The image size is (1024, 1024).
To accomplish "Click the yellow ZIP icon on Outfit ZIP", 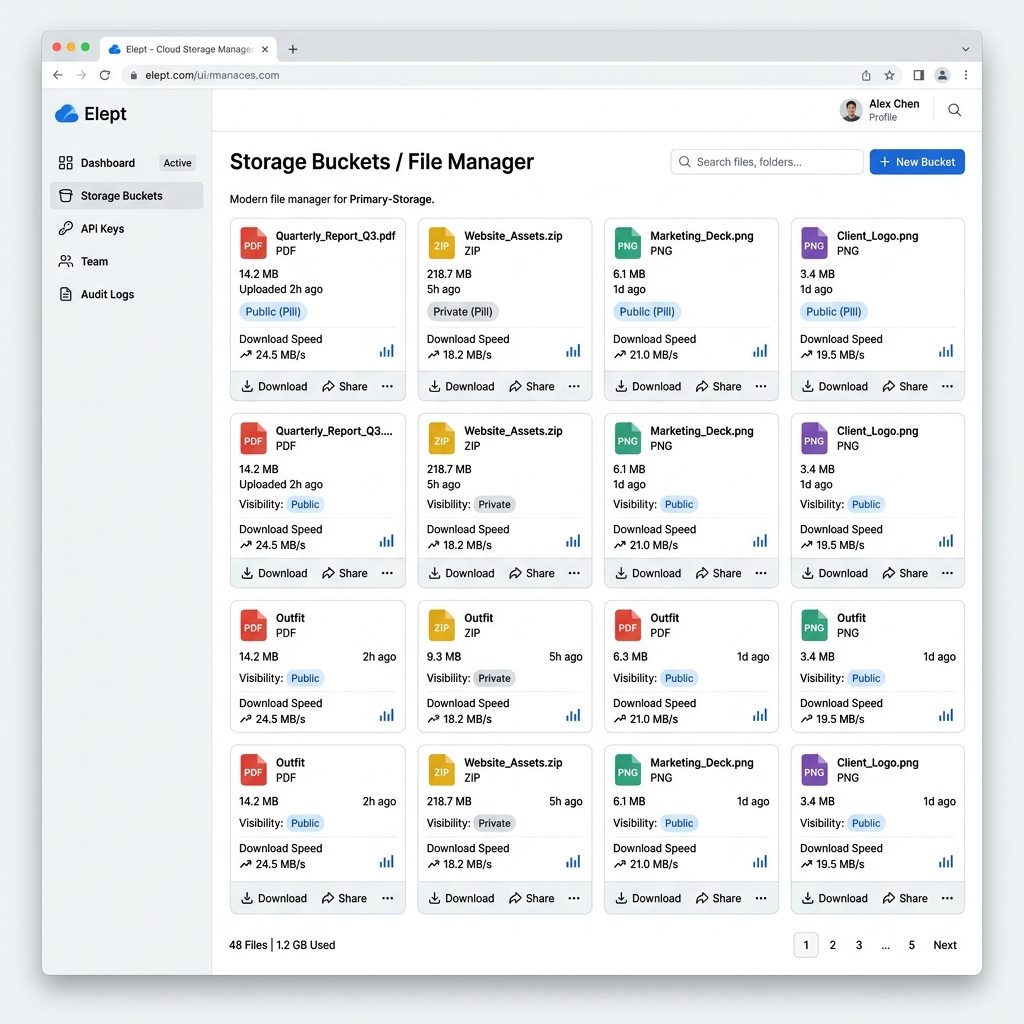I will point(441,625).
